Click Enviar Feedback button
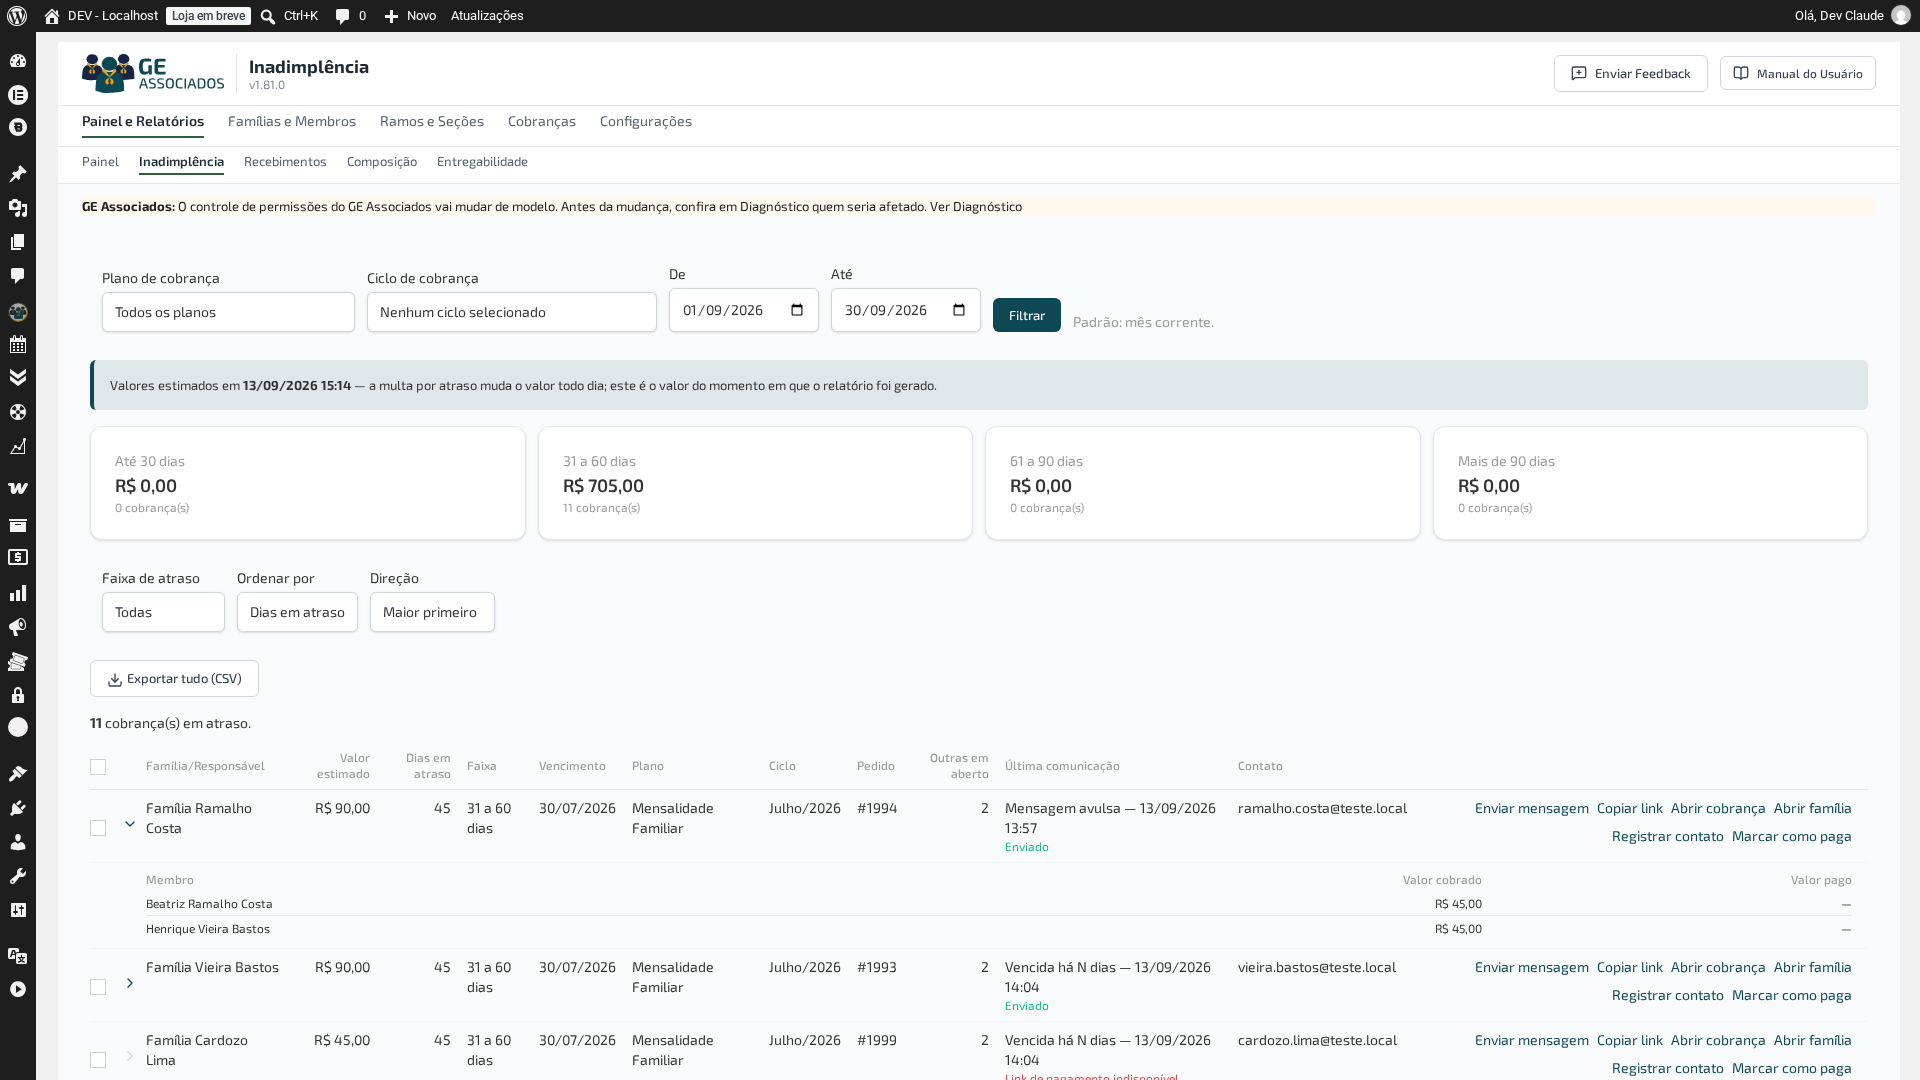The image size is (1920, 1080). [1631, 73]
